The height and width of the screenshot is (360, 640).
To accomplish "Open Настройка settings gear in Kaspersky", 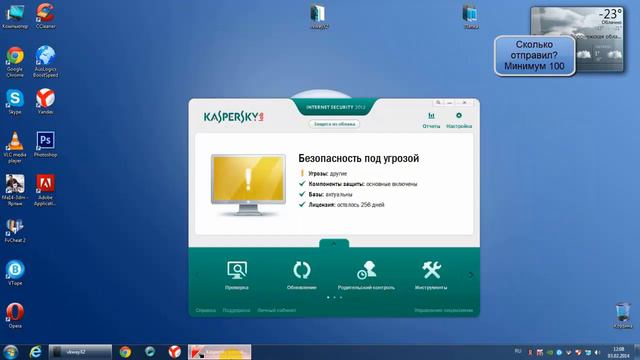I will [x=459, y=120].
